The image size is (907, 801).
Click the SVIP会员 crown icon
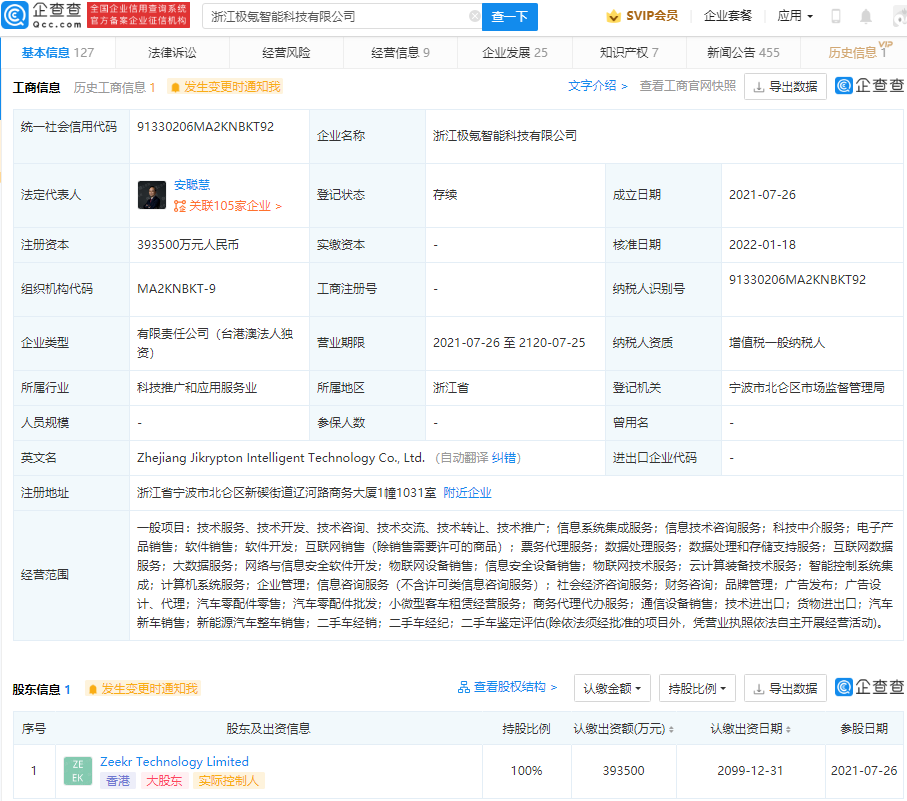tap(613, 16)
